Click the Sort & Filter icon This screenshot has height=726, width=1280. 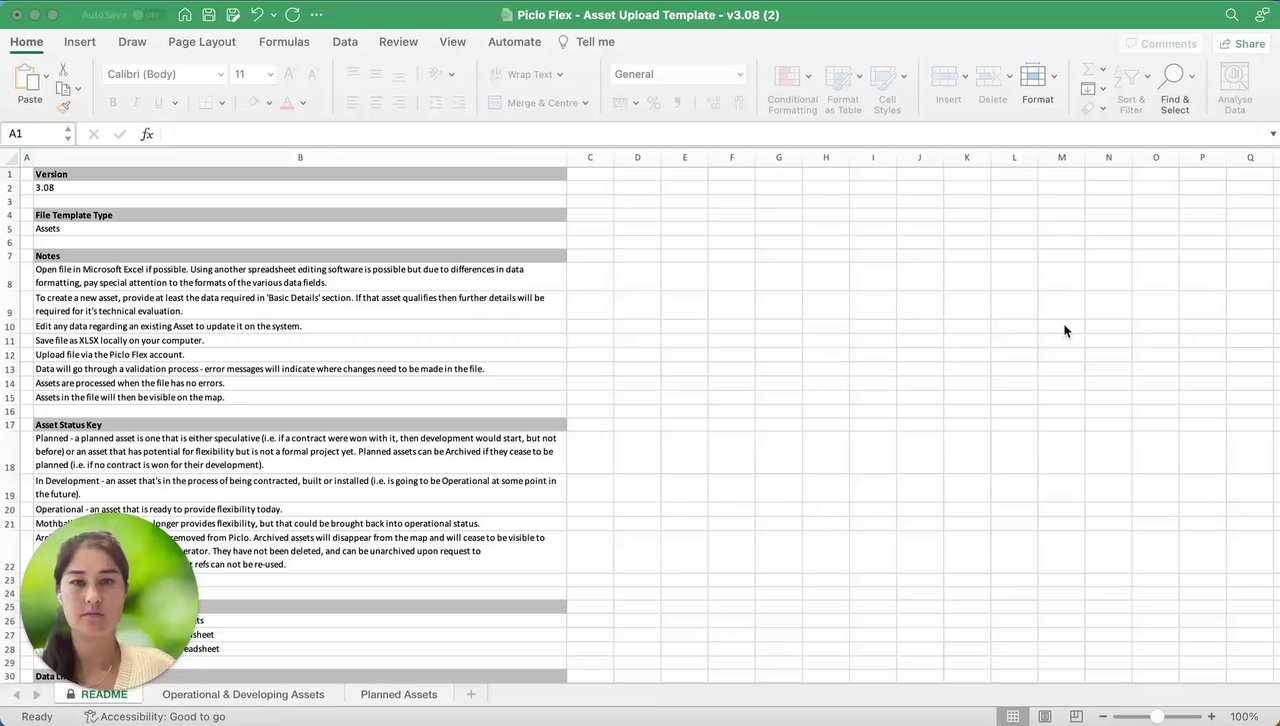click(1127, 78)
